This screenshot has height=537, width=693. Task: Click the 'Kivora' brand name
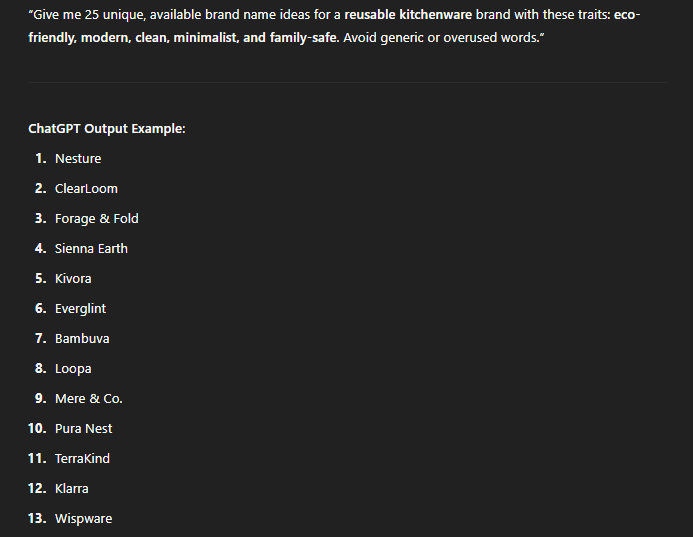tap(73, 279)
